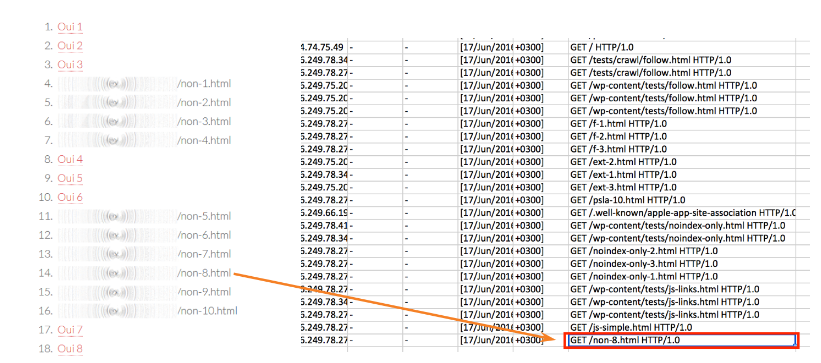Select the cell 'GET /ext-2.html HTTP/1.0'

[681, 161]
